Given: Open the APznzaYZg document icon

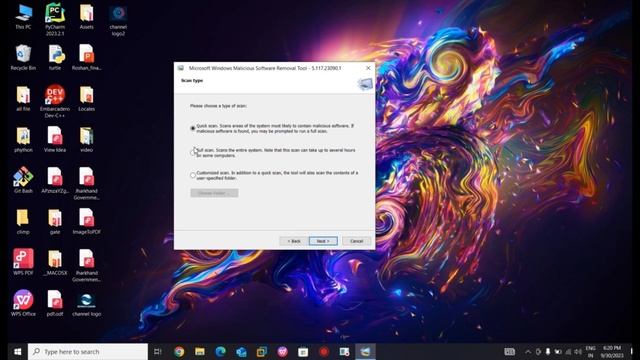Looking at the screenshot, I should 55,180.
